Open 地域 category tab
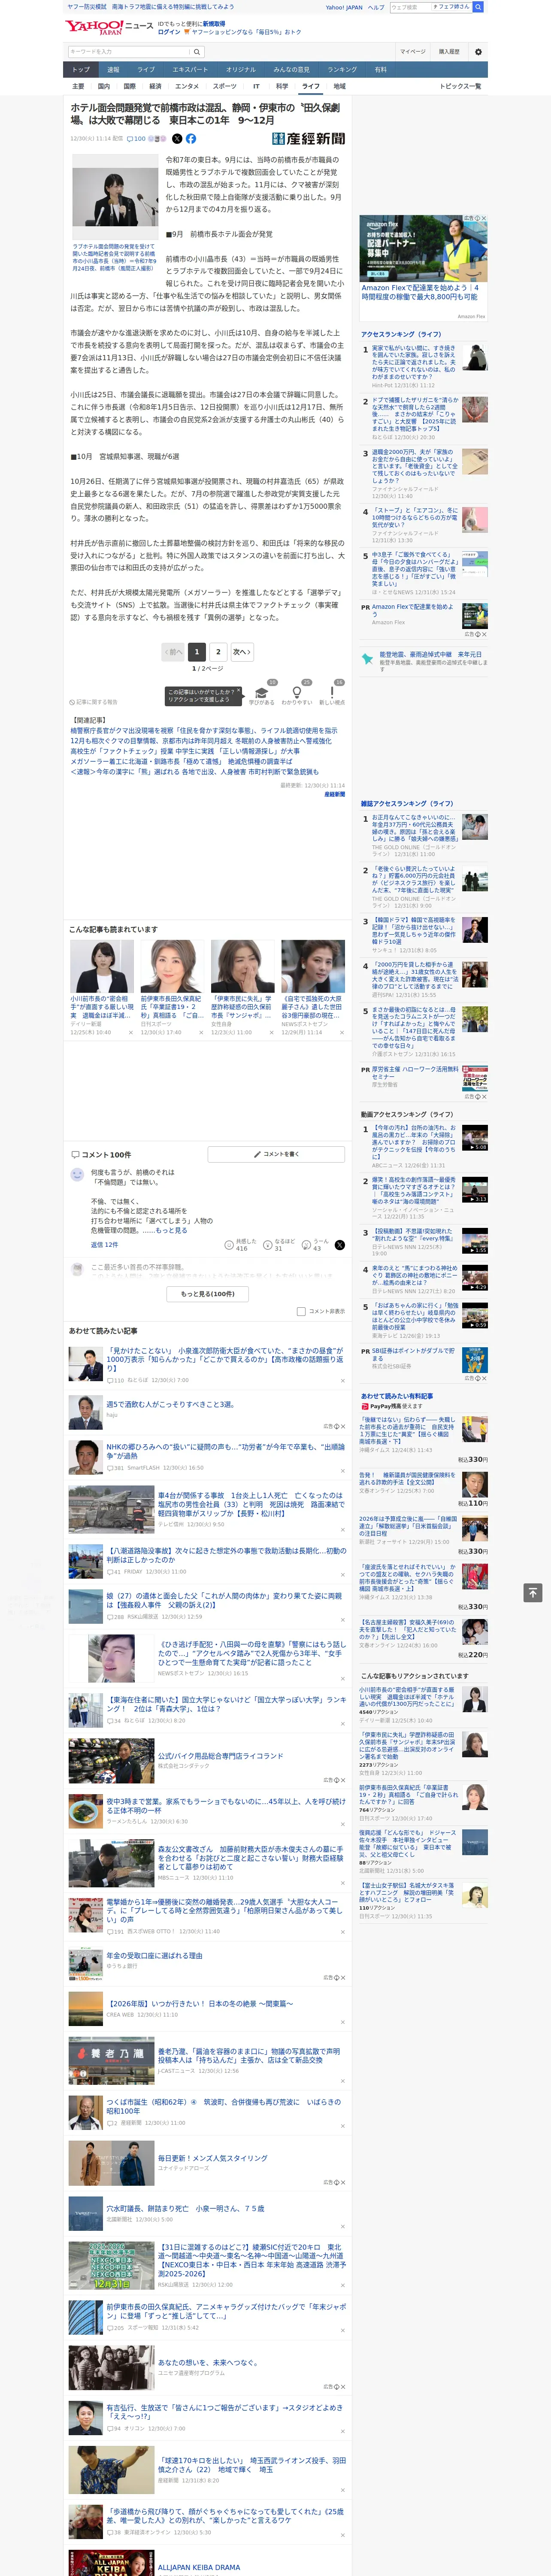The height and width of the screenshot is (2576, 551). tap(339, 86)
